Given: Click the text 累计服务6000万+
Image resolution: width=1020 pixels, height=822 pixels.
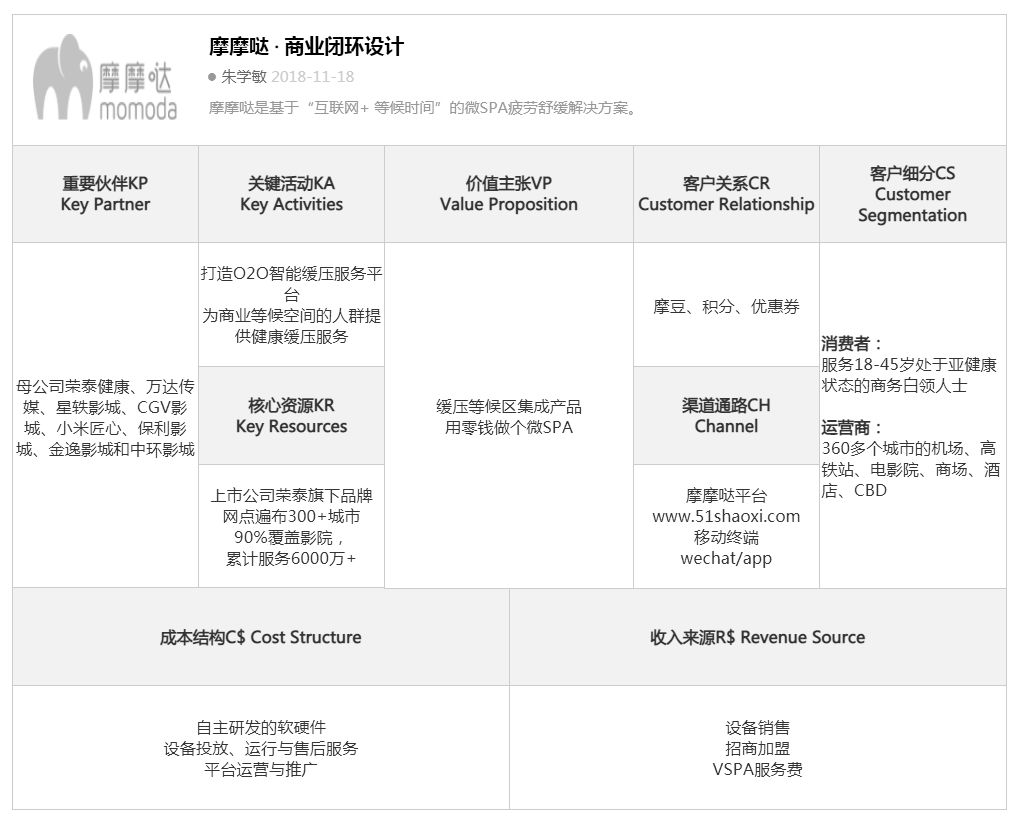Looking at the screenshot, I should 291,559.
